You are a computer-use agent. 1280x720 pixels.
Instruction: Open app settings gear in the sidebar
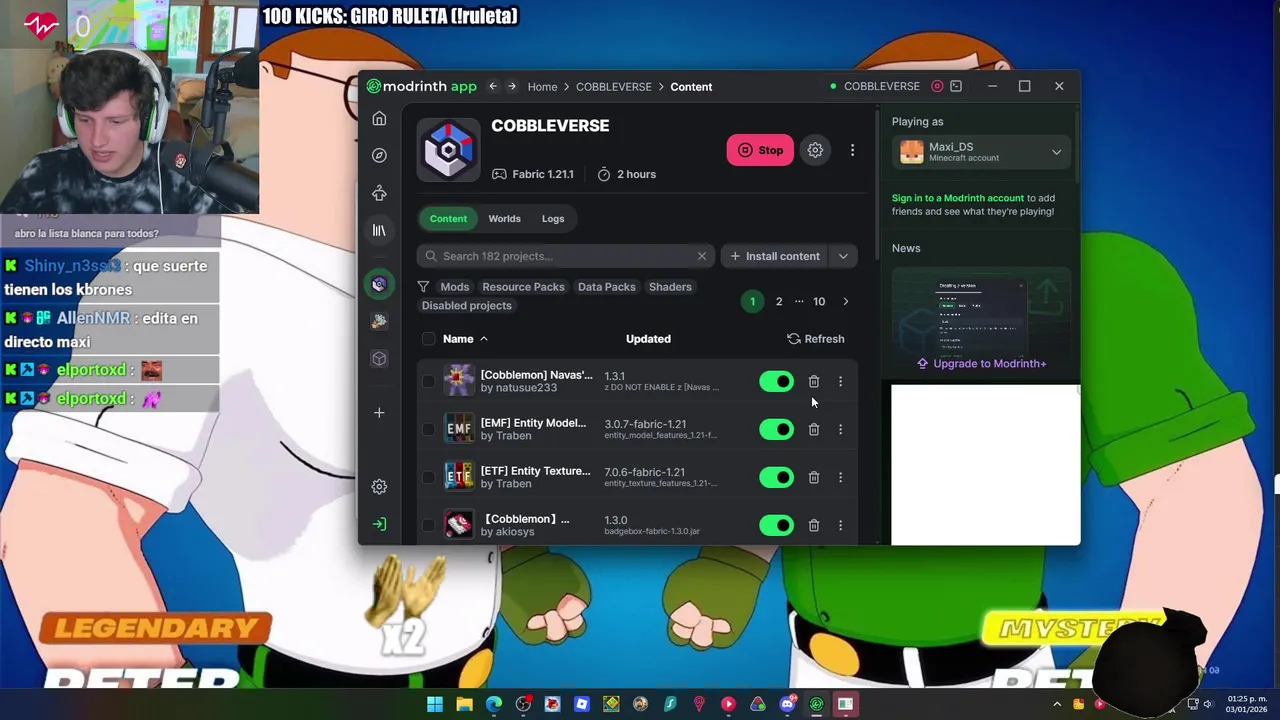click(379, 486)
